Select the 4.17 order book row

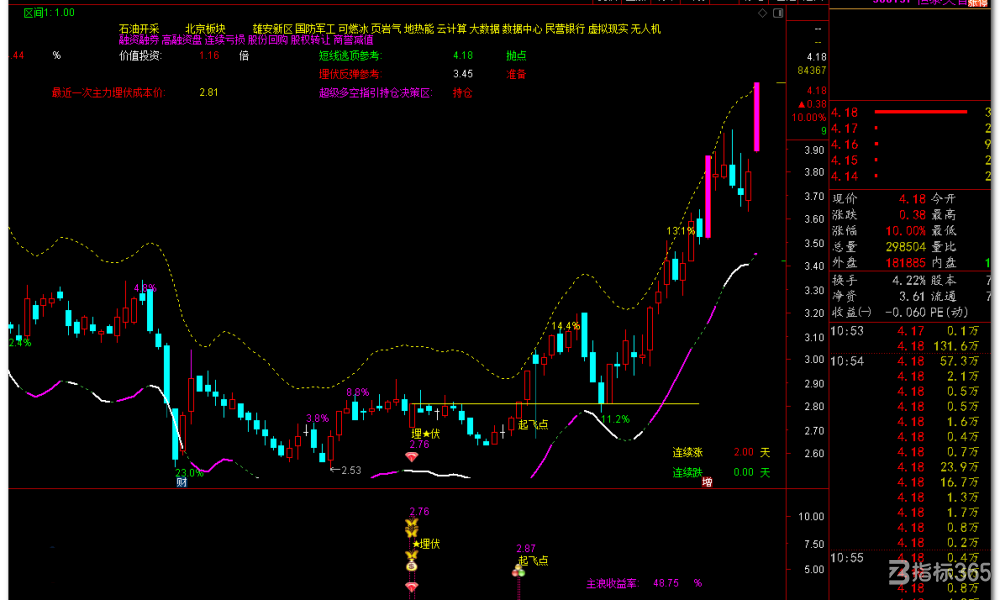[x=910, y=128]
